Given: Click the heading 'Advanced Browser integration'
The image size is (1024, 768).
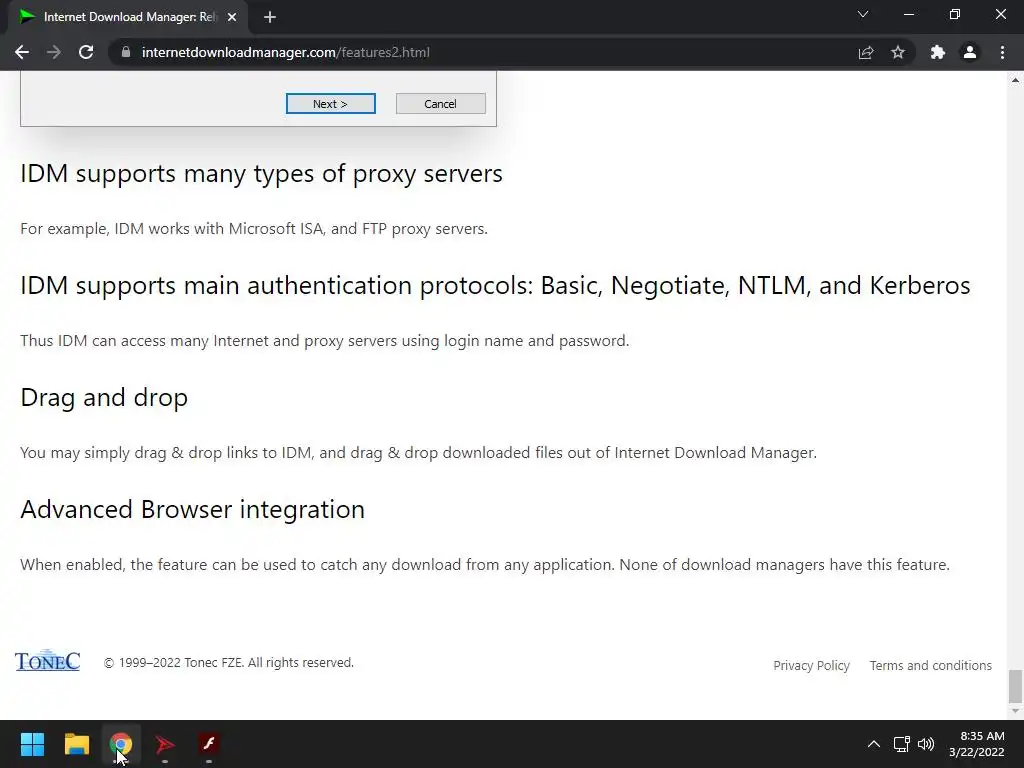Looking at the screenshot, I should [193, 509].
